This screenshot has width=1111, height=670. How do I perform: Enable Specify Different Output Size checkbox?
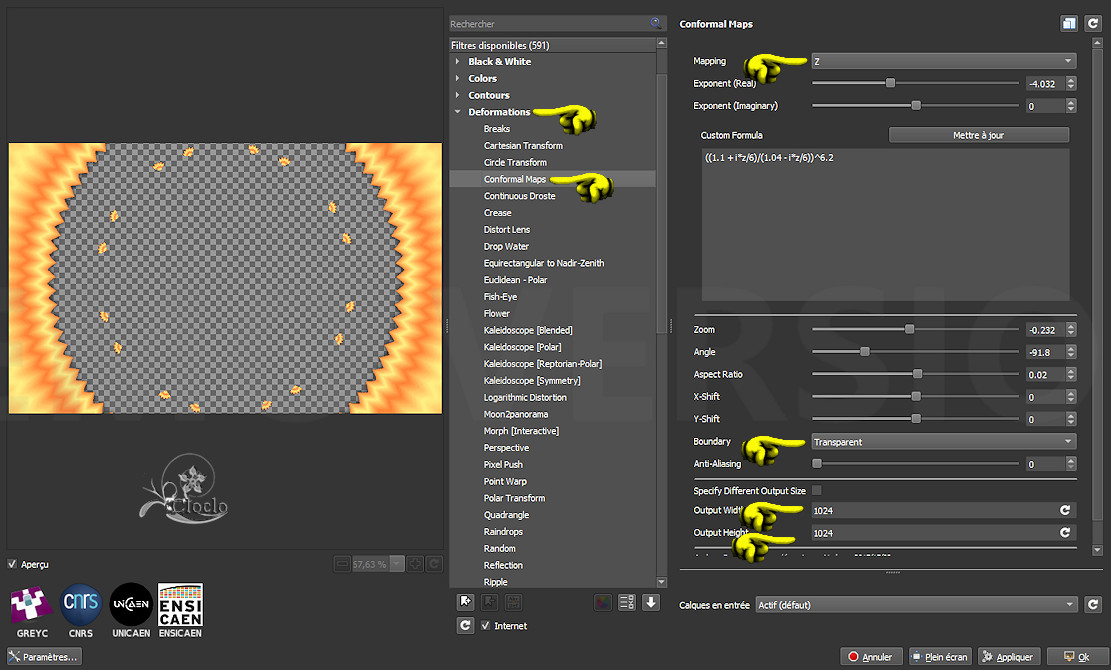817,491
